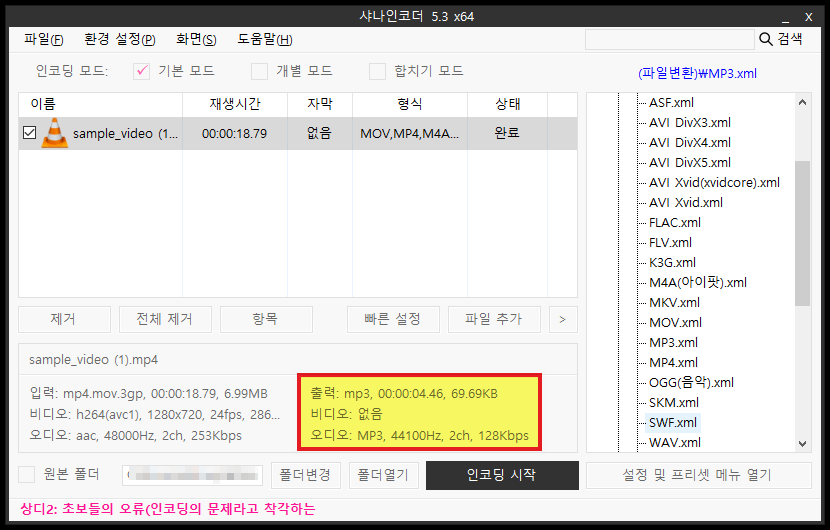Select MP4.xml preset

point(673,363)
